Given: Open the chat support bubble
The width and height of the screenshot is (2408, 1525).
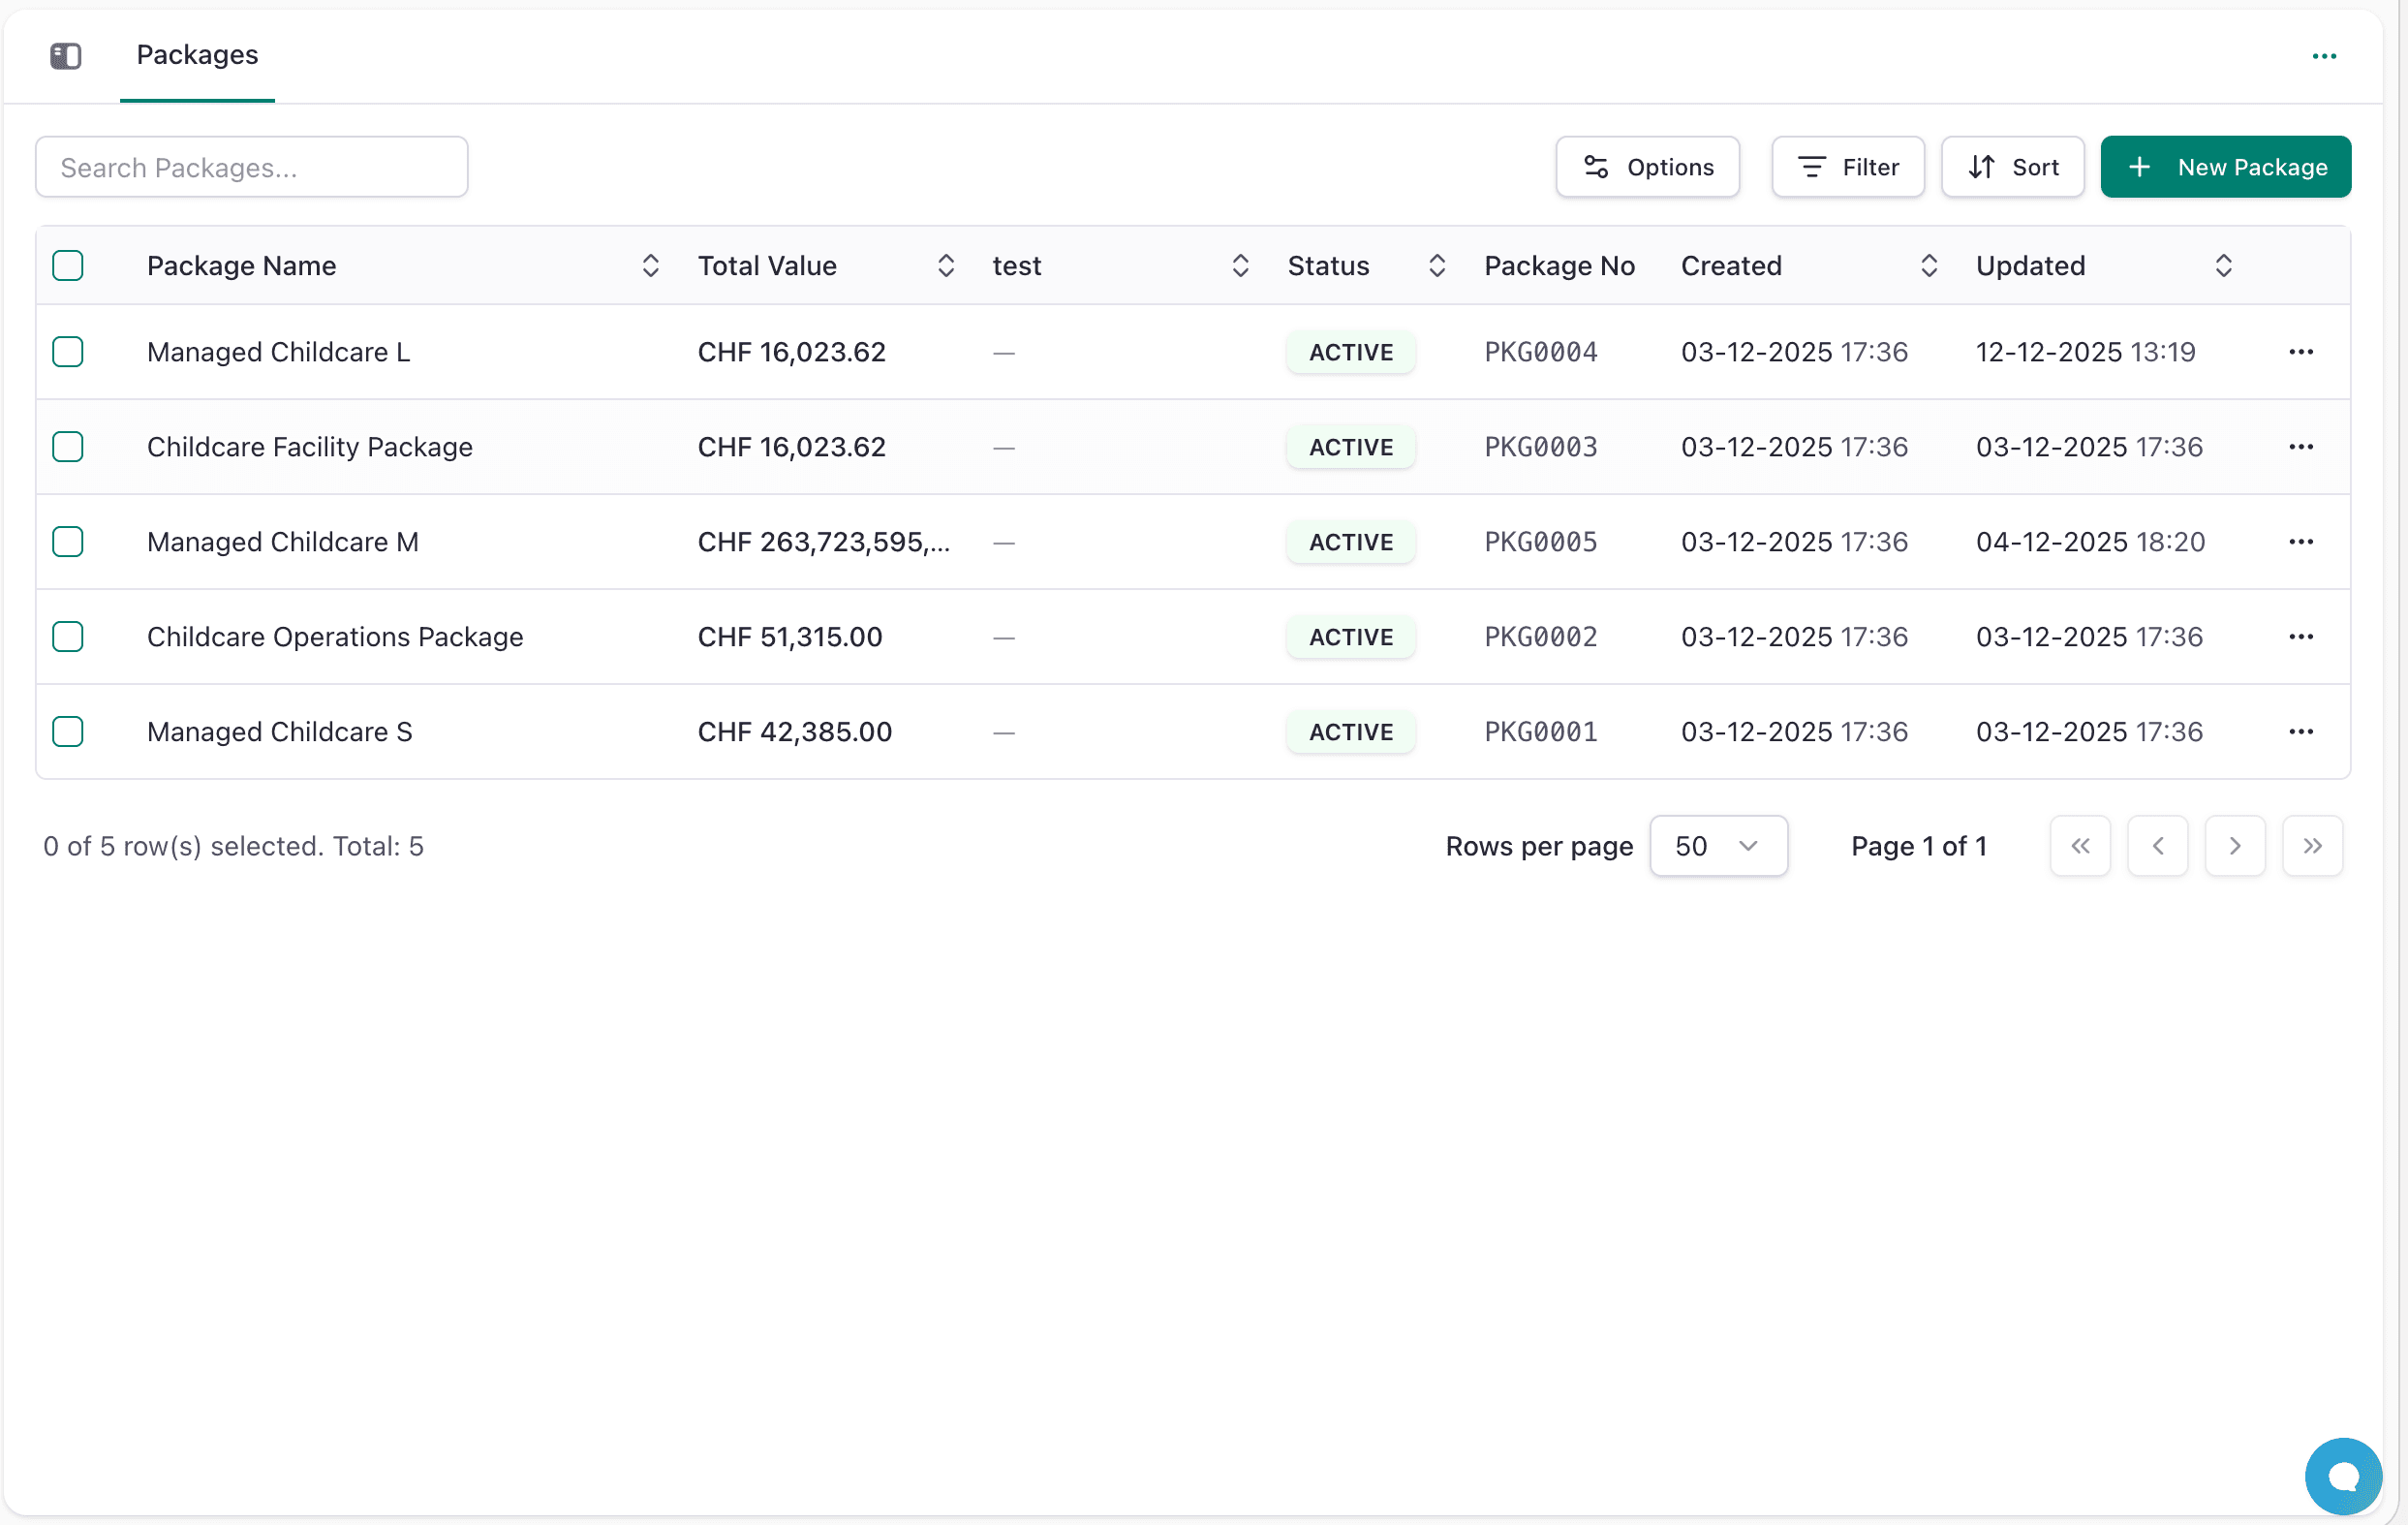Looking at the screenshot, I should point(2343,1476).
